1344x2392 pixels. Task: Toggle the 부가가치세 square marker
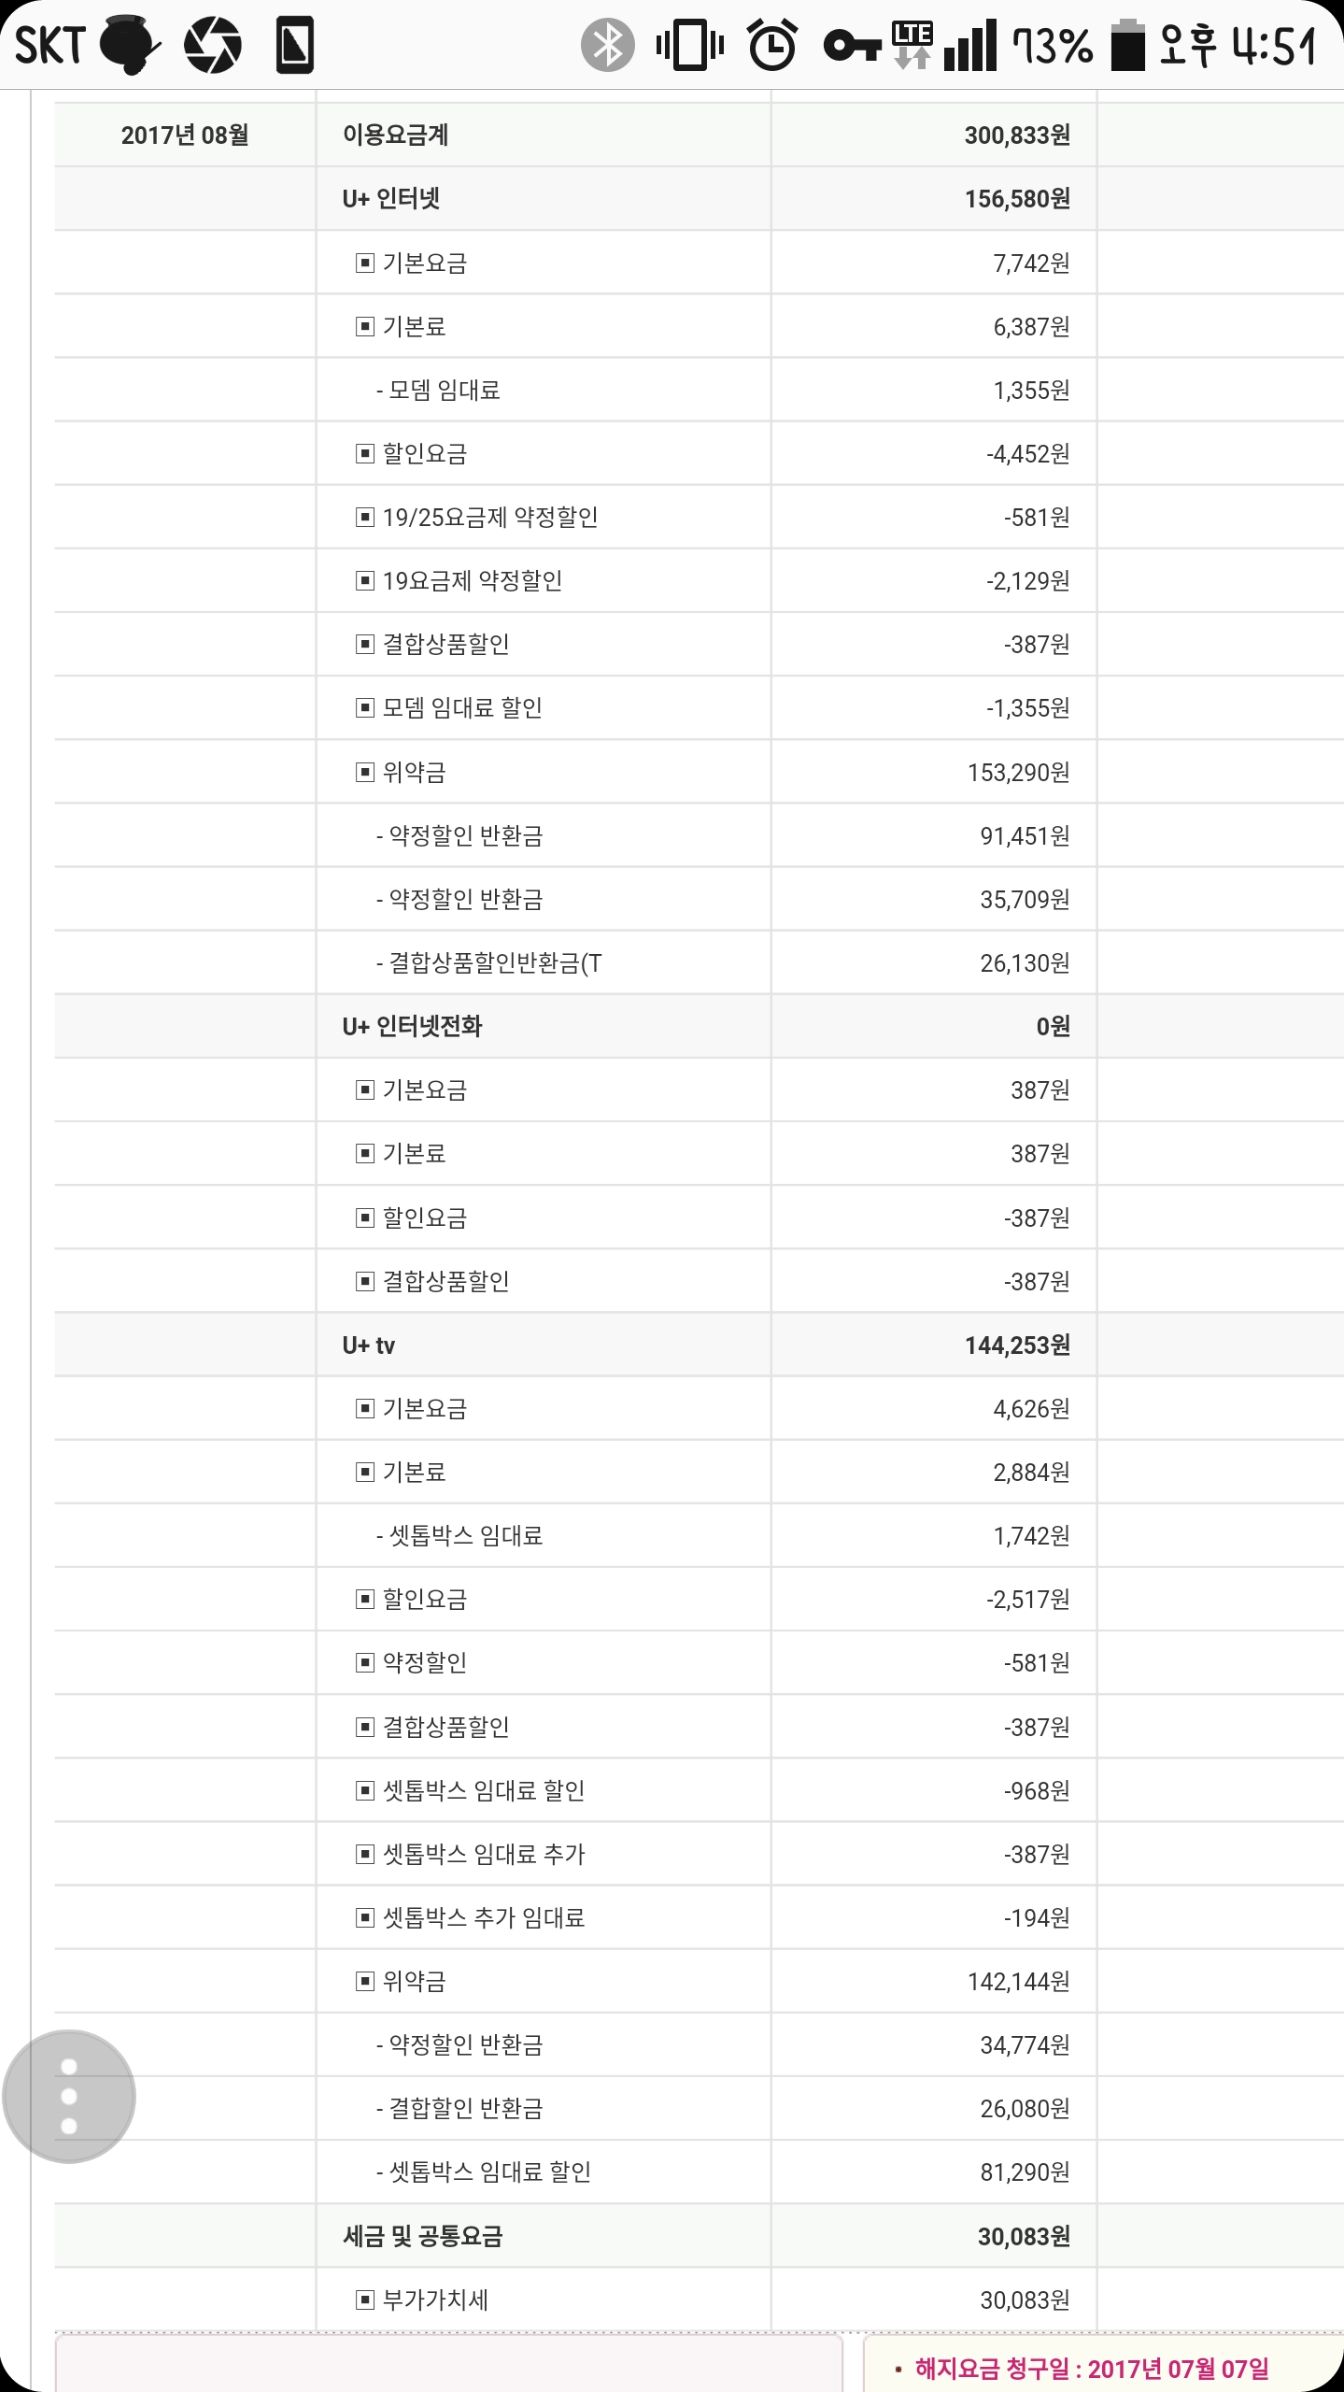point(365,2300)
